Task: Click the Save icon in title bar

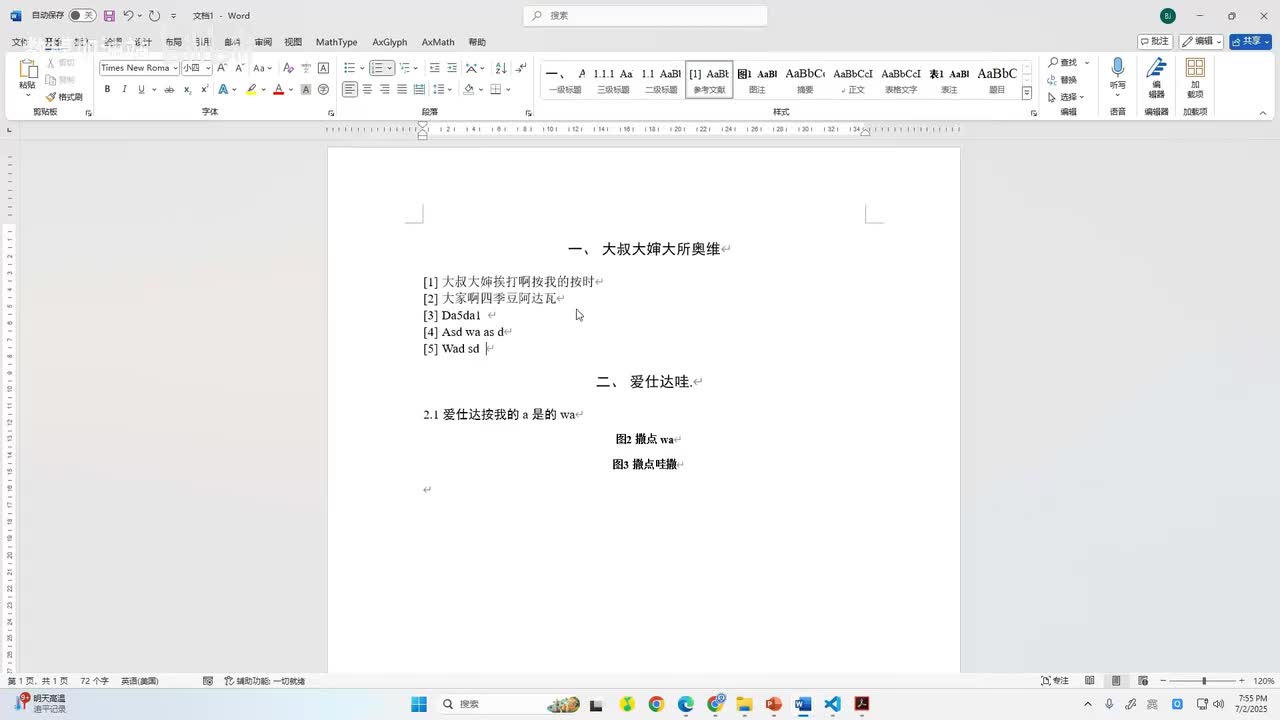Action: pyautogui.click(x=109, y=15)
